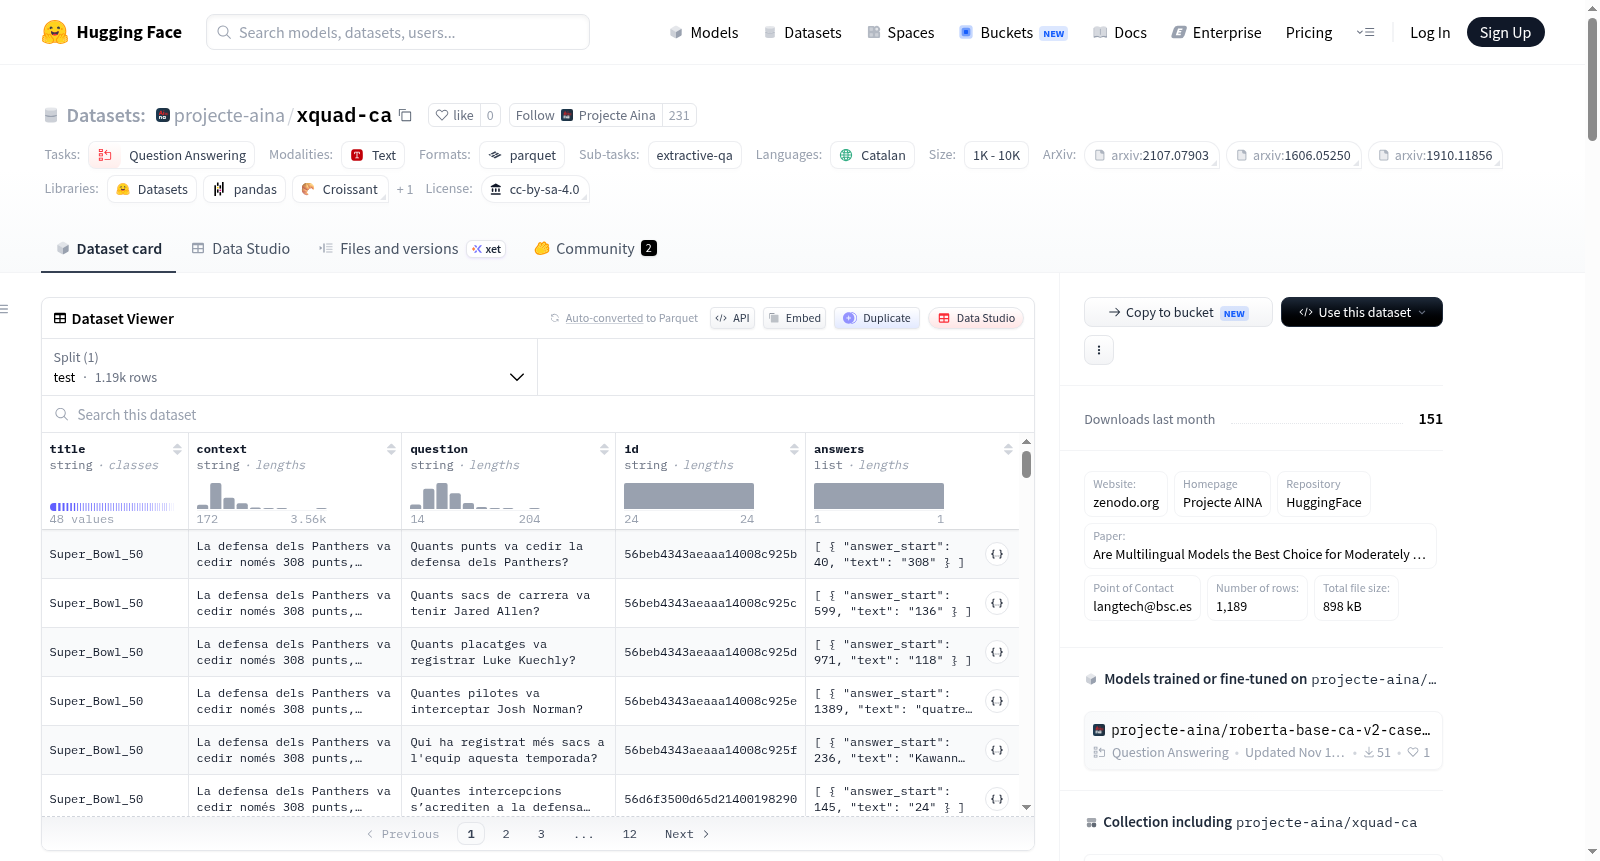This screenshot has width=1600, height=861.
Task: Expand the navigation more-menu icon
Action: 1365,32
